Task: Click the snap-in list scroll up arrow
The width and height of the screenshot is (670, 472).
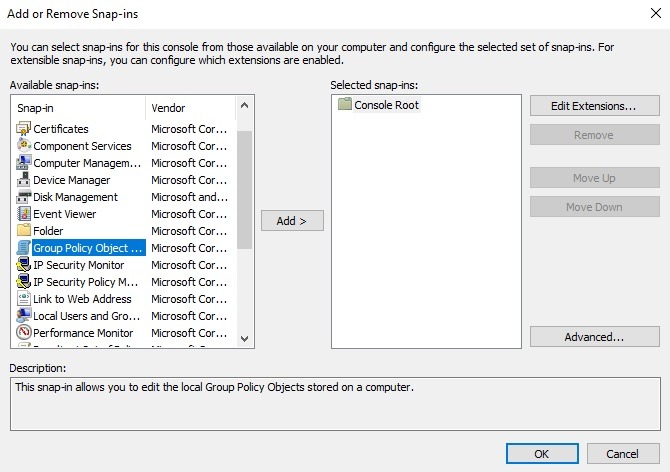Action: pyautogui.click(x=244, y=105)
